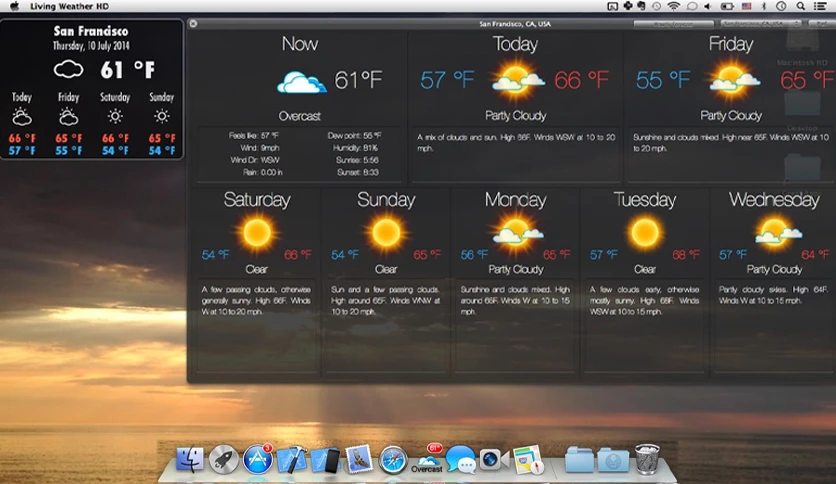The height and width of the screenshot is (484, 836).
Task: Open FaceTime camera icon in Dock
Action: [x=494, y=460]
